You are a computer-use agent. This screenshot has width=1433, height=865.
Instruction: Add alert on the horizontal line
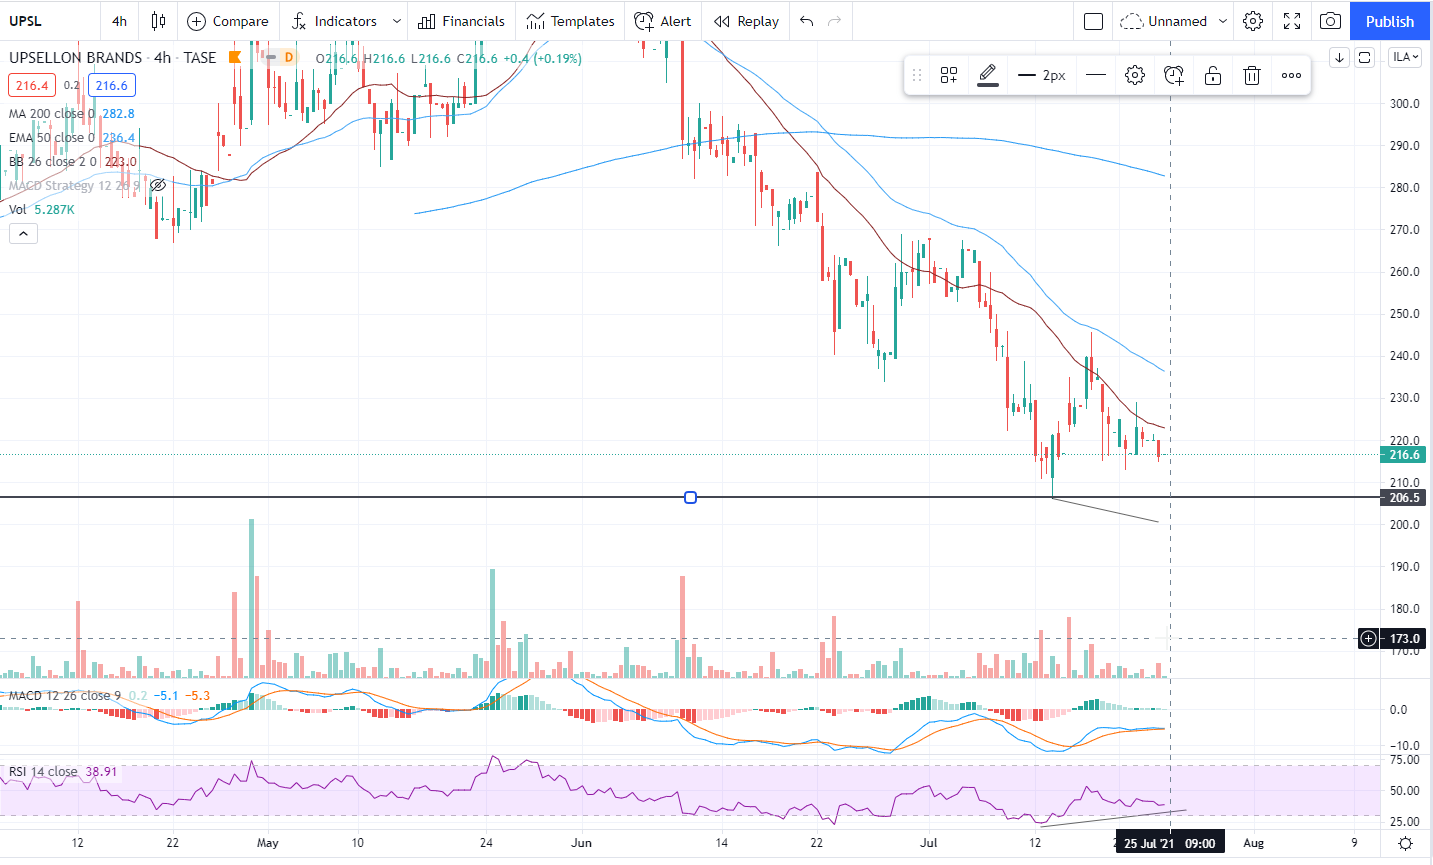pyautogui.click(x=1174, y=75)
